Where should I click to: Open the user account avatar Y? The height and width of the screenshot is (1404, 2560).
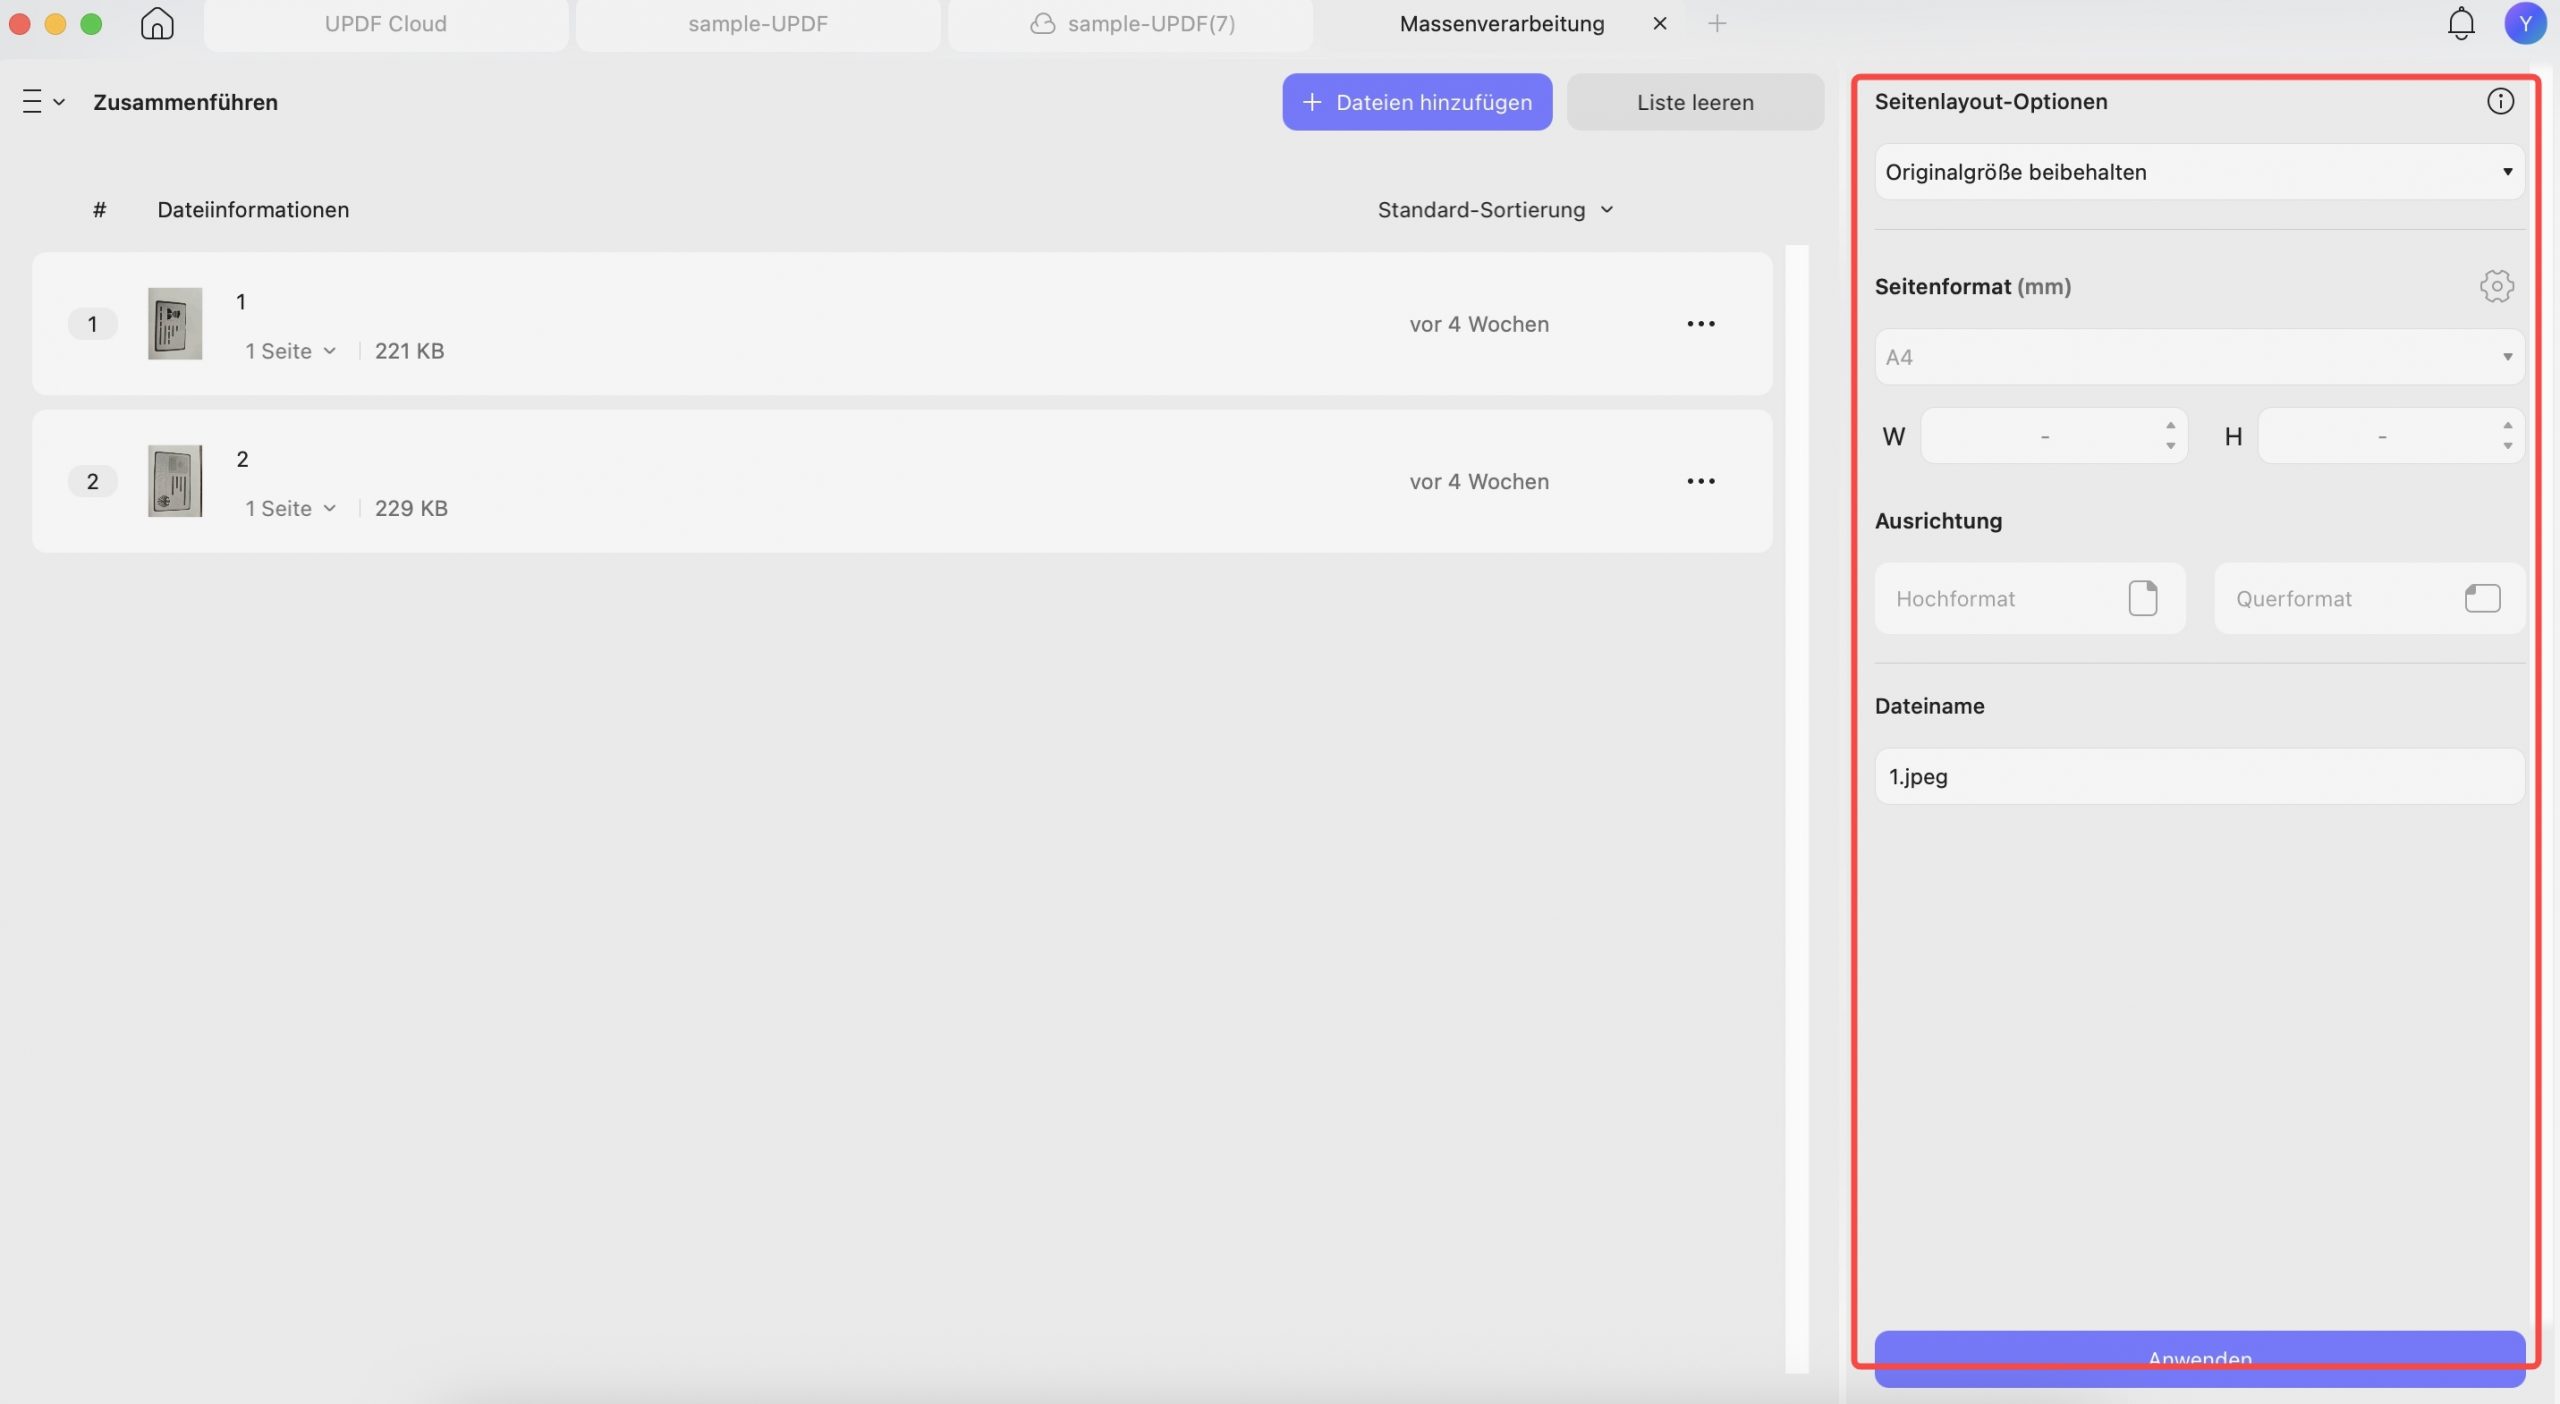coord(2525,23)
